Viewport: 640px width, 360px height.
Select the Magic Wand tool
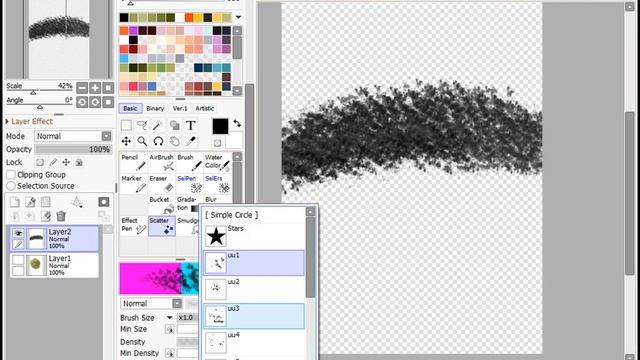click(x=158, y=125)
